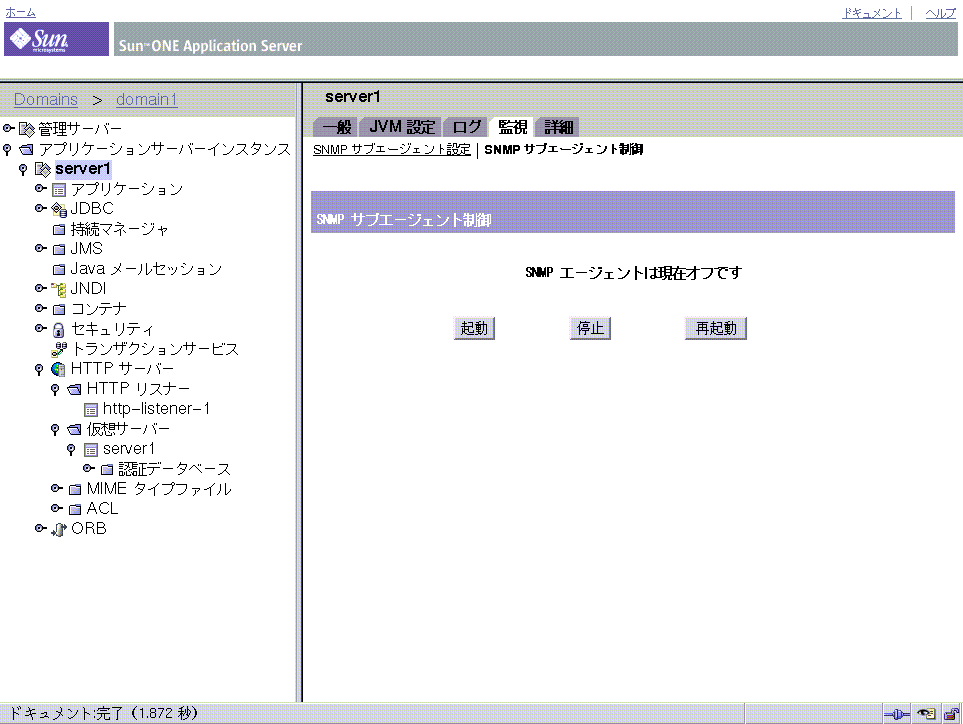Click the padlock security icon in status bar
Screen dimensions: 963x724
tap(951, 714)
